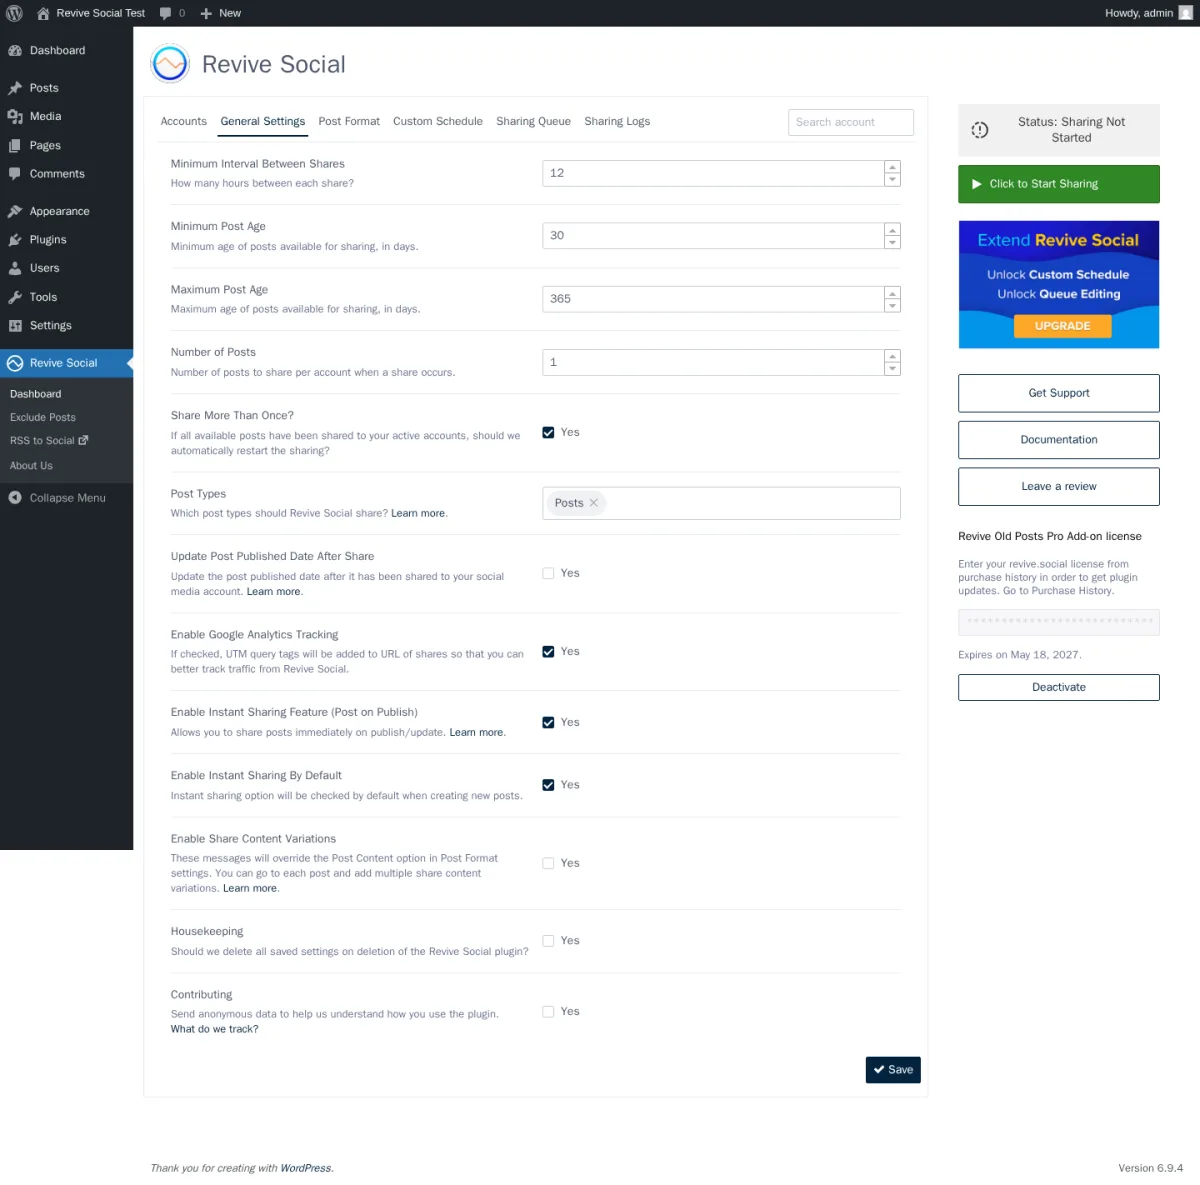Open the Documentation button

[1059, 440]
